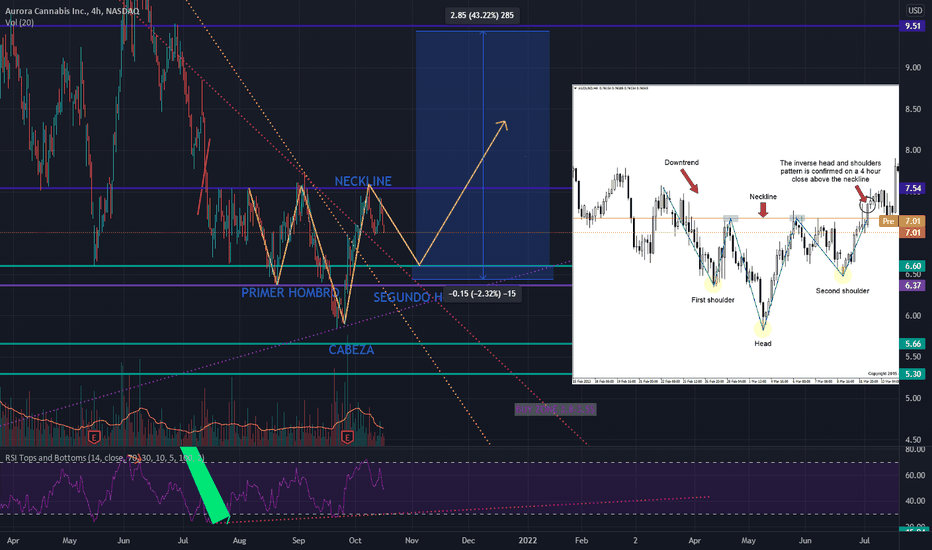Click the 40.00 value on RSI axis
The width and height of the screenshot is (932, 550).
915,501
